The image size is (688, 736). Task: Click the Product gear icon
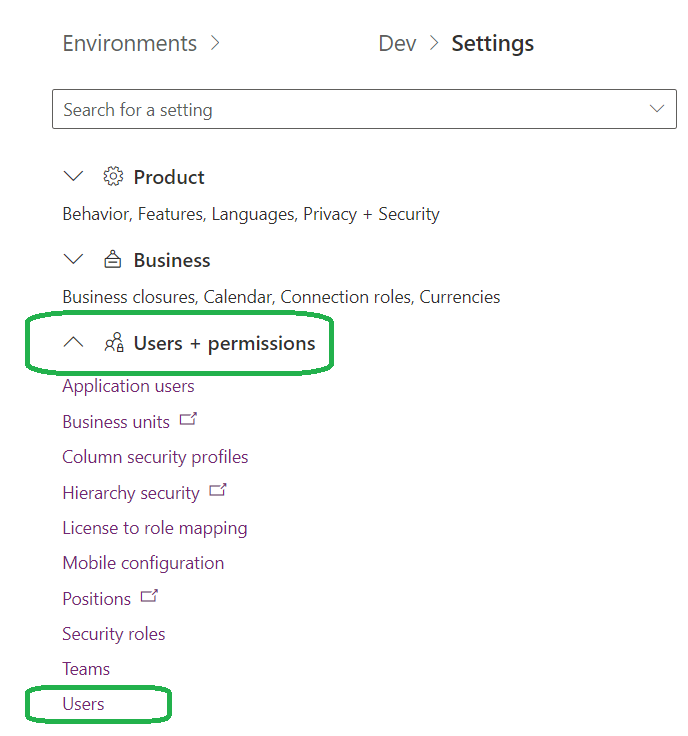tap(113, 176)
